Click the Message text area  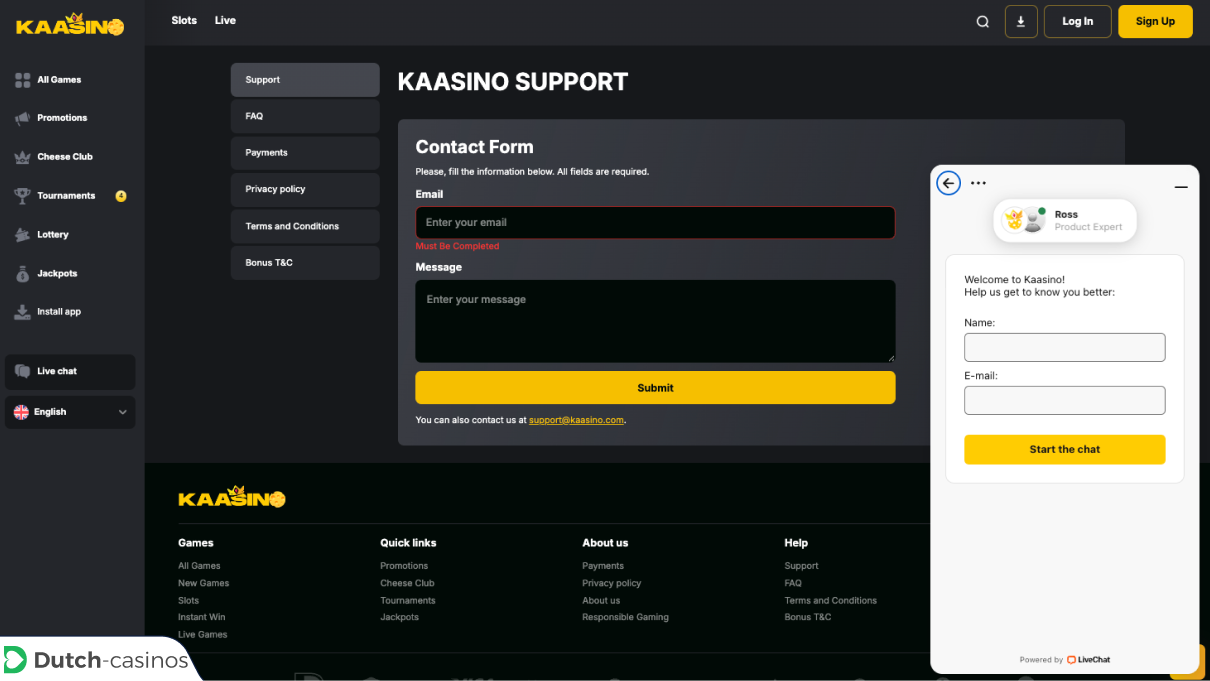655,321
